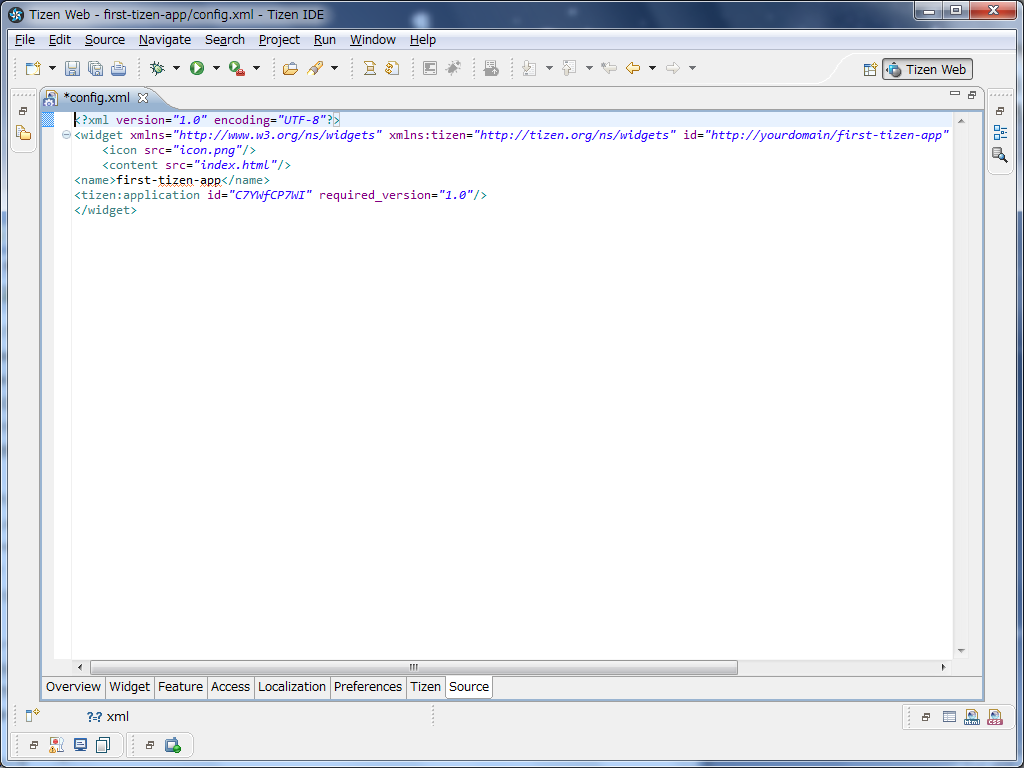The width and height of the screenshot is (1024, 768).
Task: Click the Run External Tools icon
Action: point(237,68)
